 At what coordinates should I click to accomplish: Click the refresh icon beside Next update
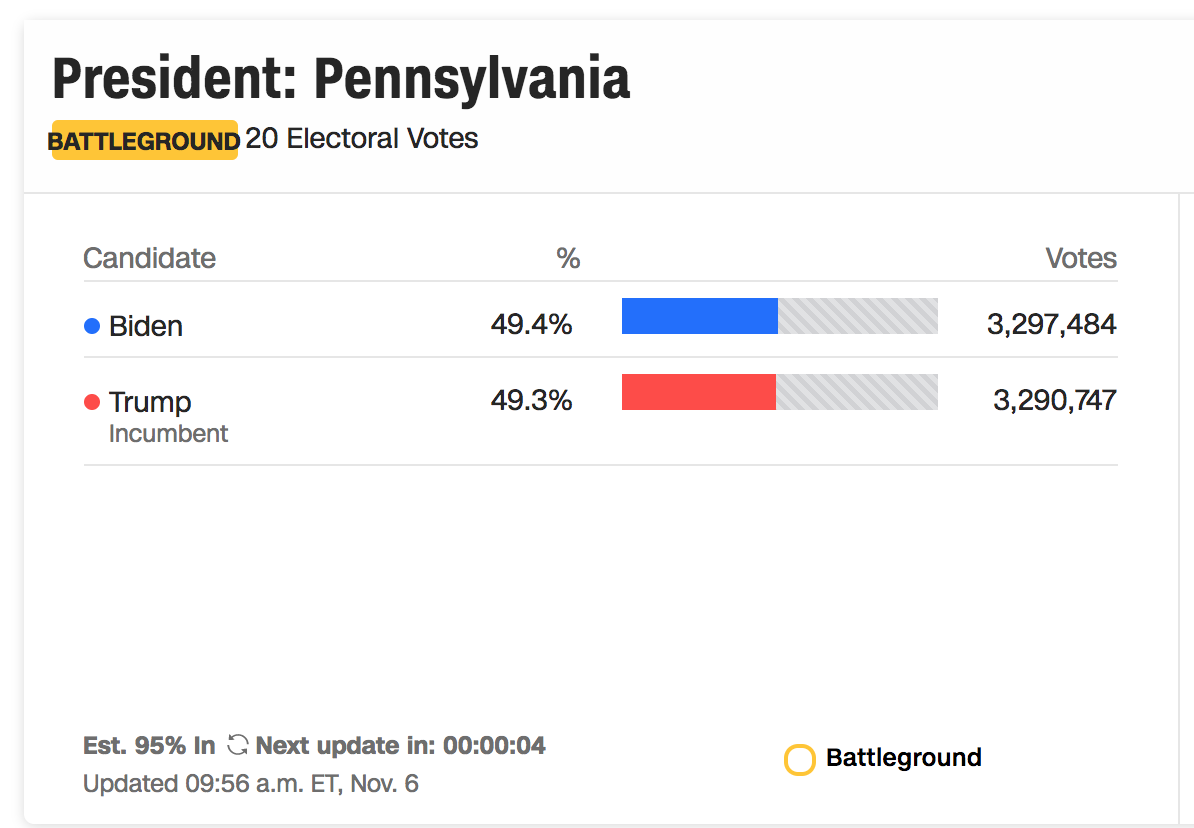pos(238,744)
